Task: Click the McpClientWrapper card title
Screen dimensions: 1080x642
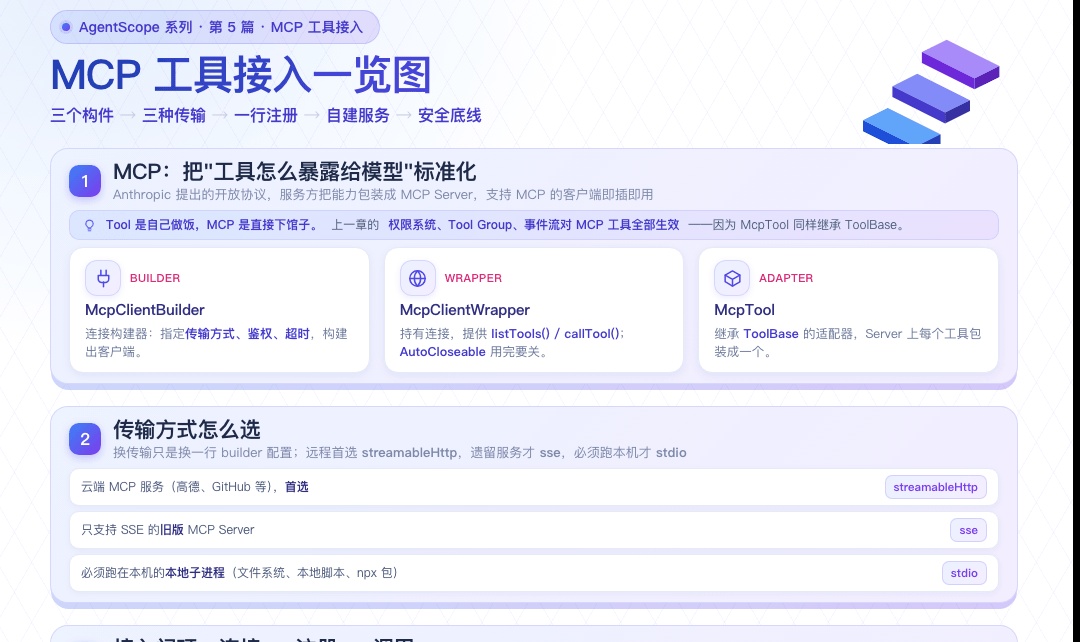Action: pyautogui.click(x=465, y=310)
